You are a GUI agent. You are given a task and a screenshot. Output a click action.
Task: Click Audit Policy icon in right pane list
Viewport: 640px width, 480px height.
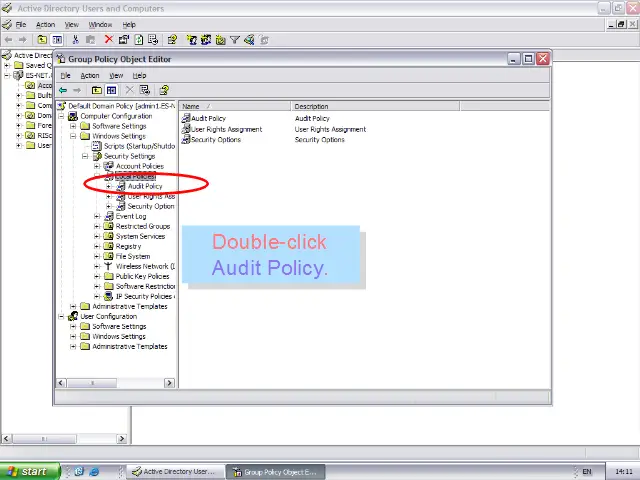(186, 118)
